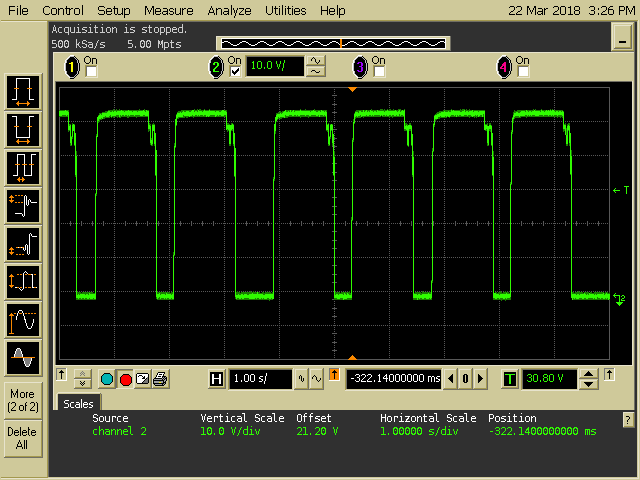Edit the 30.80 V trigger level field
Screen dimensions: 640x480
549,379
